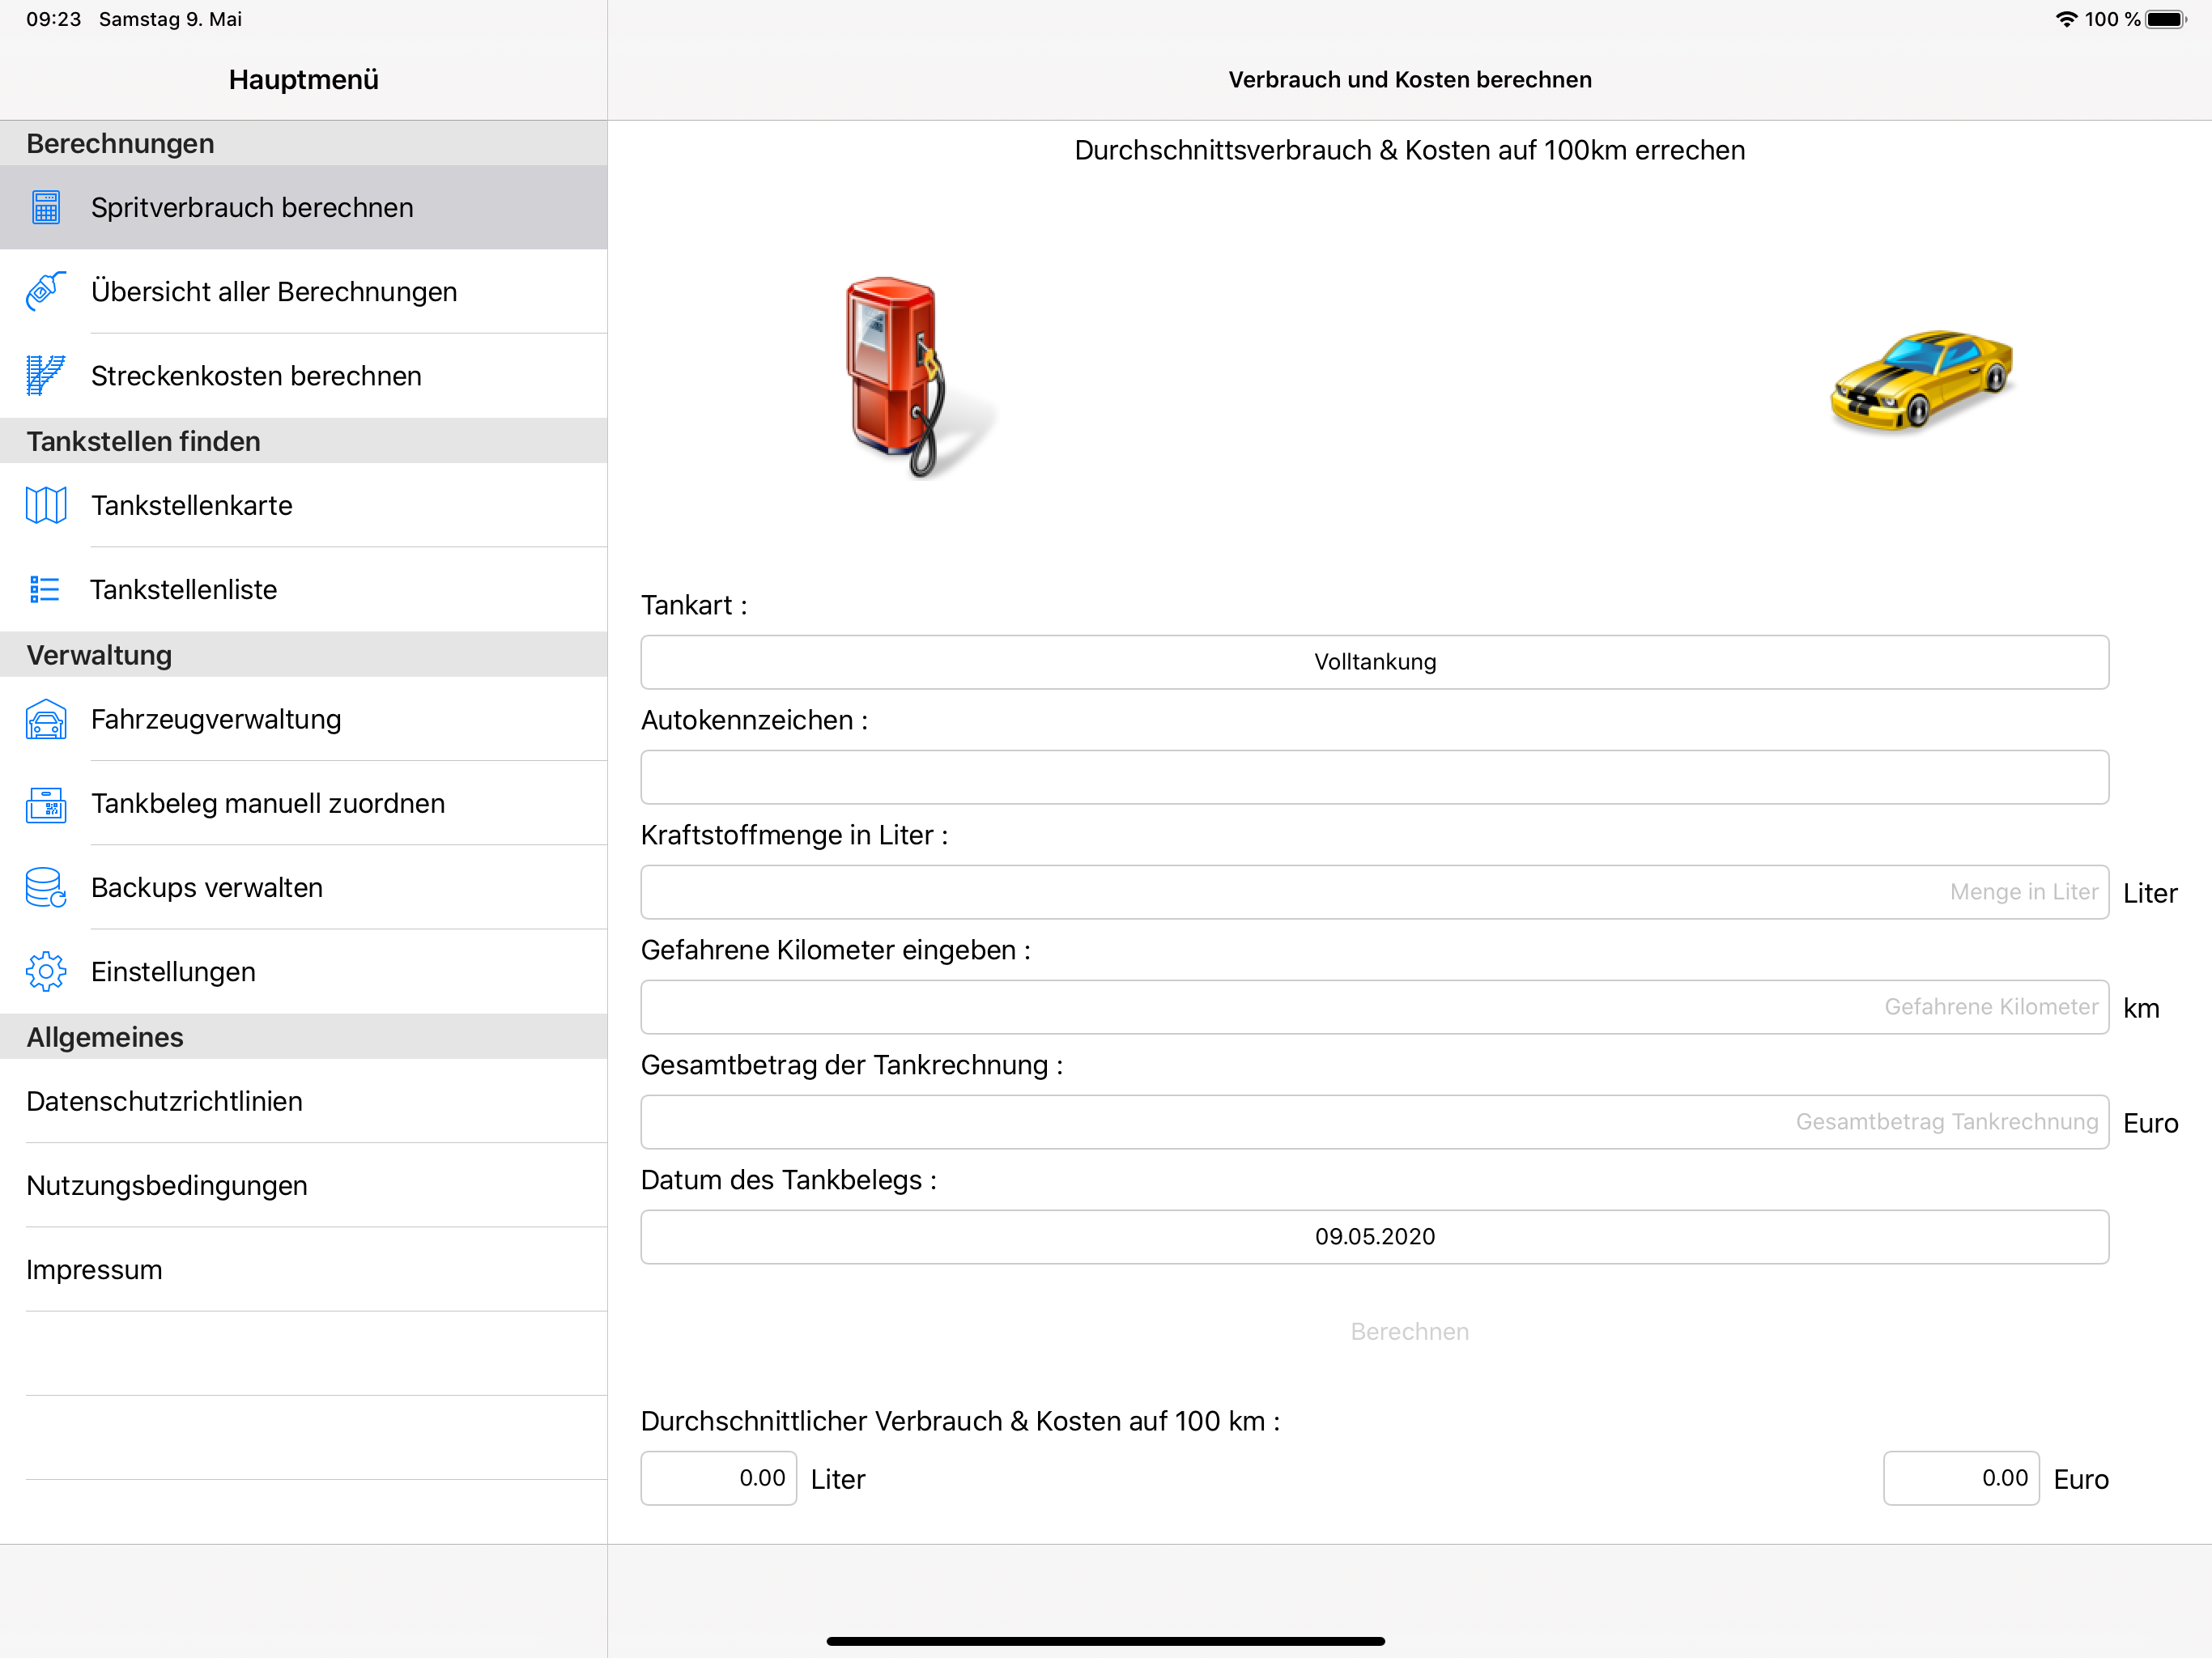
Task: Focus the Menge in Liter input
Action: [1375, 892]
